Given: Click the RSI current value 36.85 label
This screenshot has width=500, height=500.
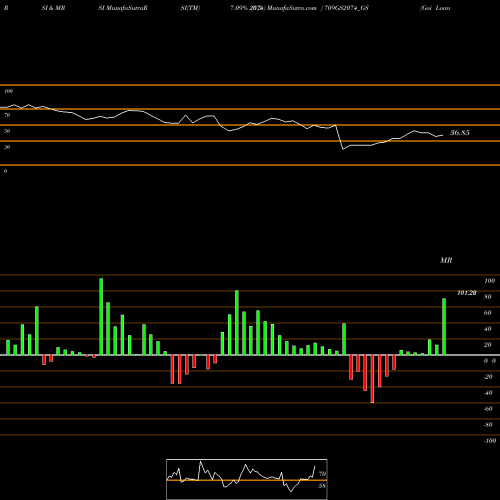Looking at the screenshot, I should [x=460, y=133].
